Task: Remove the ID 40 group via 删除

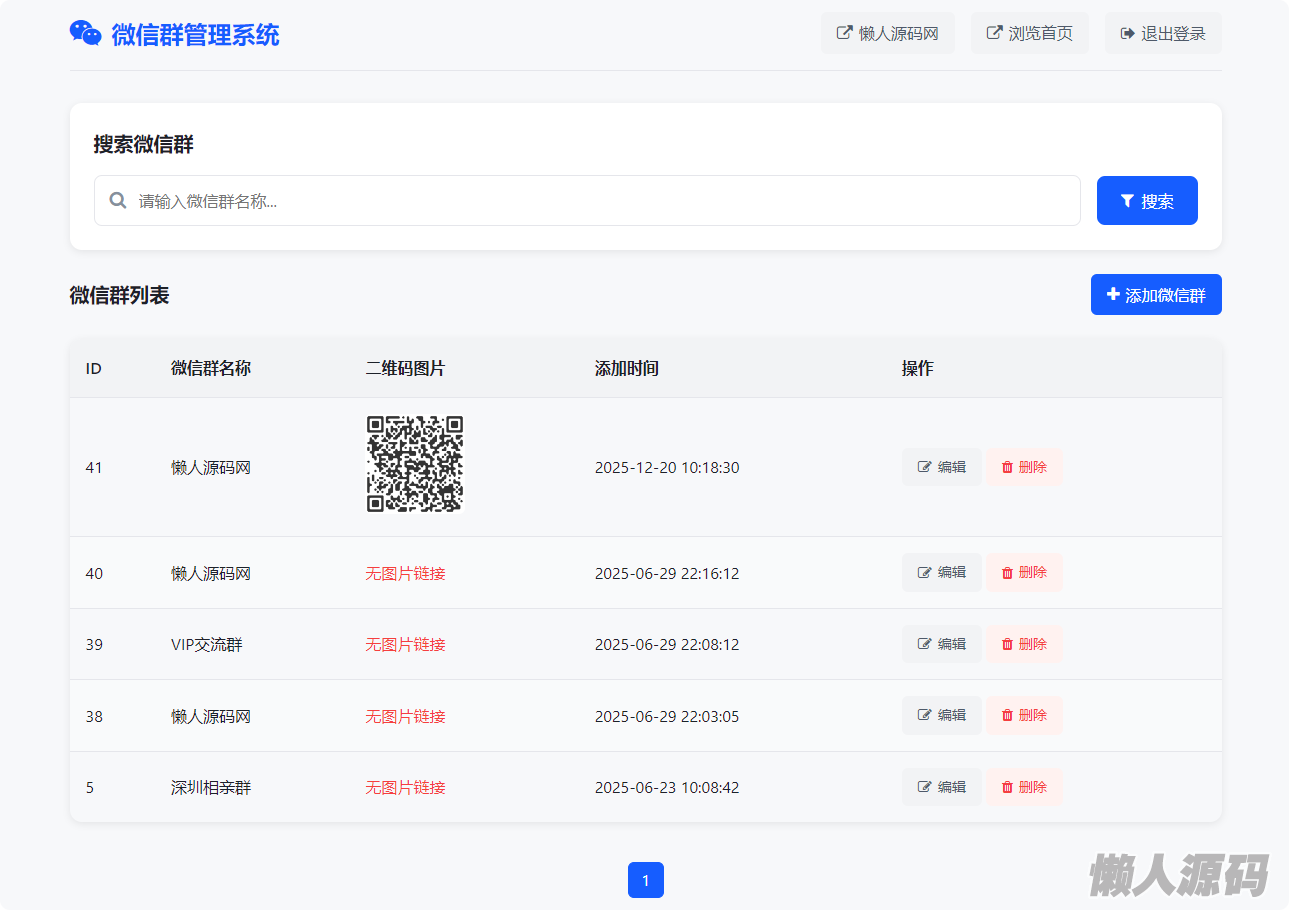Action: click(x=1024, y=573)
